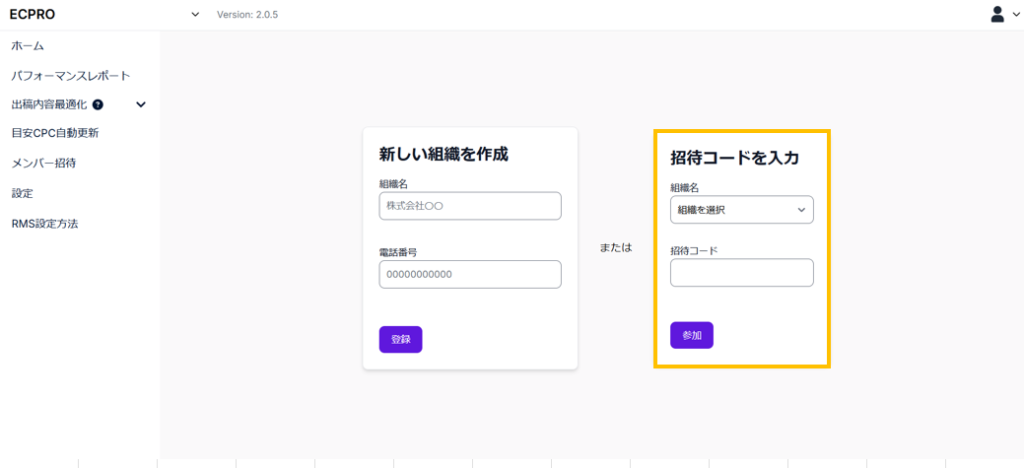The width and height of the screenshot is (1024, 468).
Task: Expand the 出稿内容最適化 submenu chevron
Action: tap(141, 104)
